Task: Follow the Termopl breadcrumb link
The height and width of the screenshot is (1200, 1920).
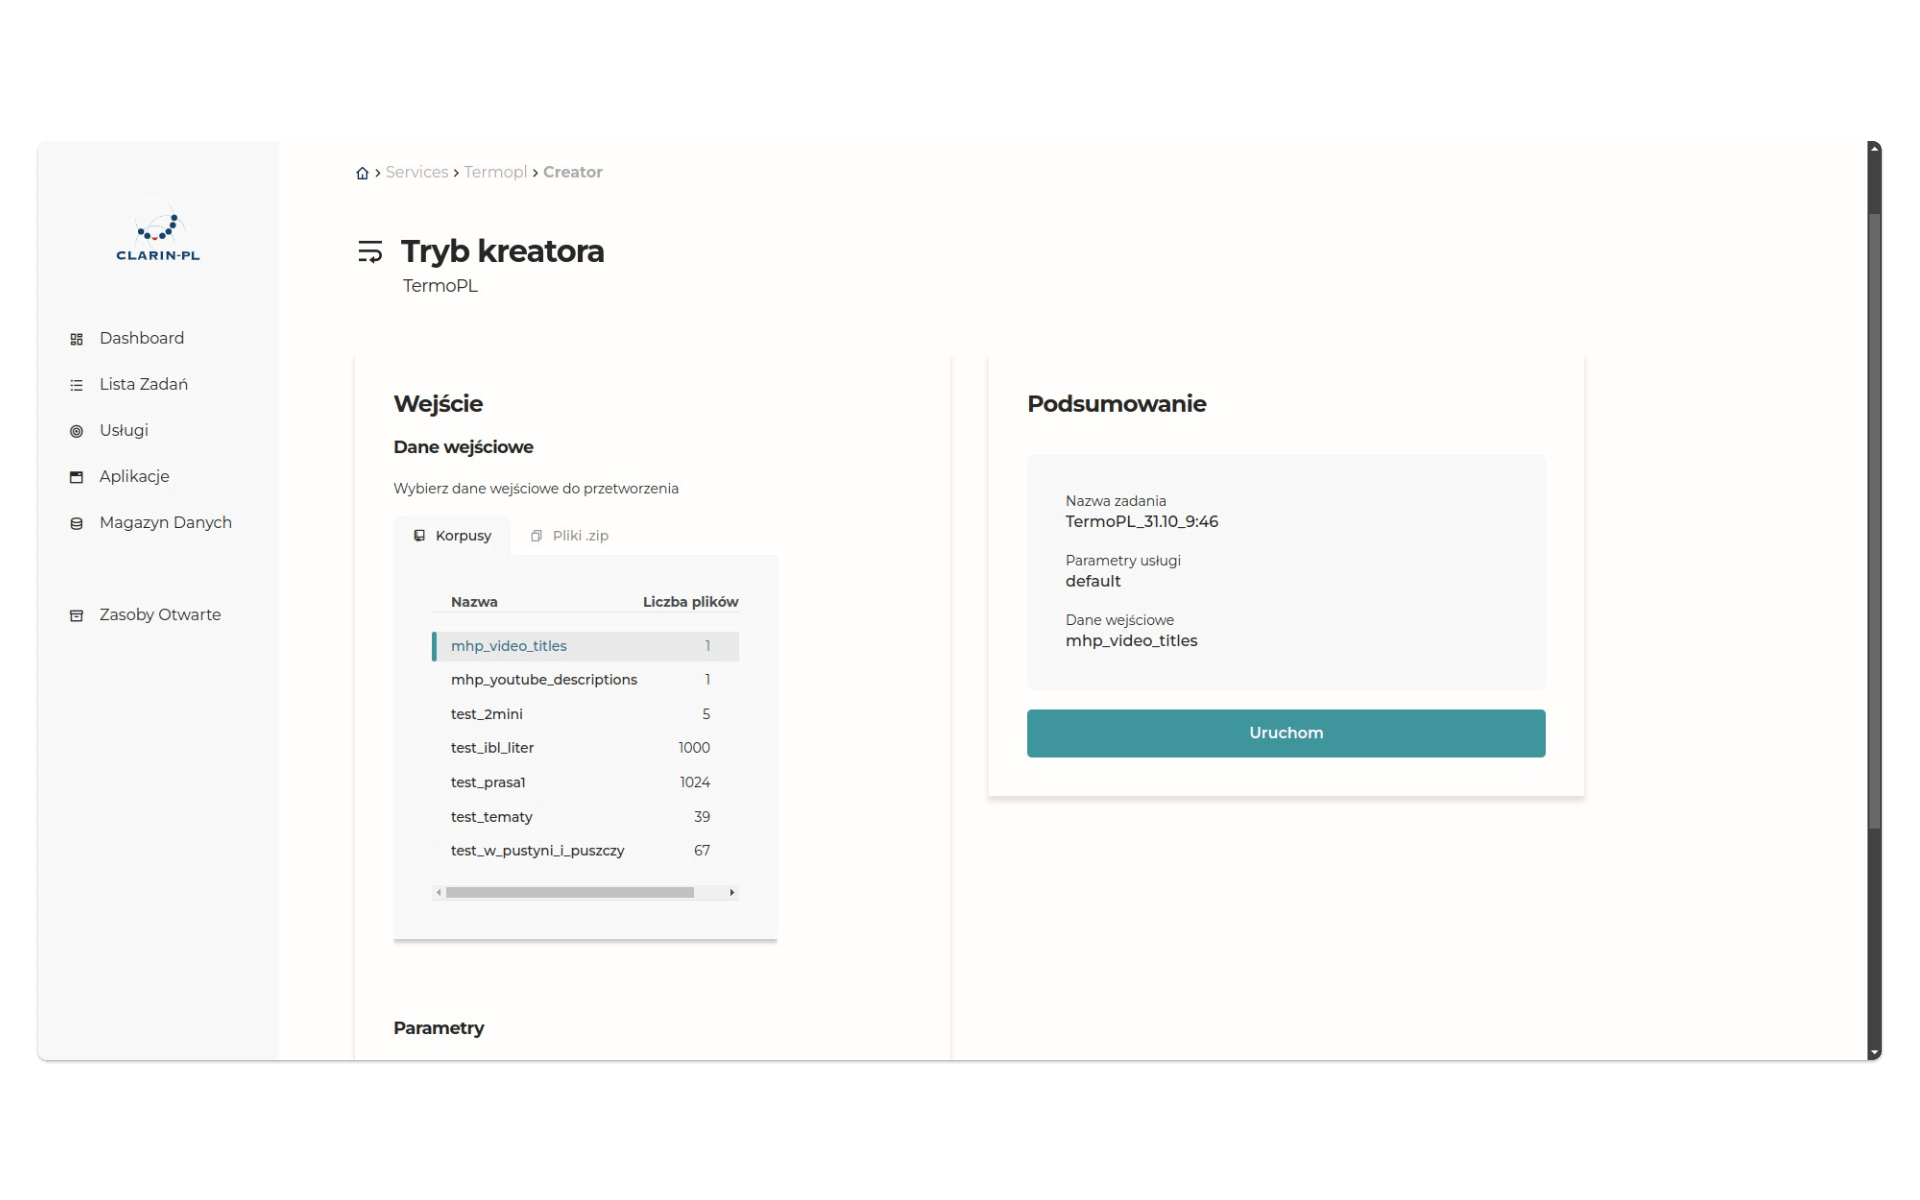Action: (x=495, y=172)
